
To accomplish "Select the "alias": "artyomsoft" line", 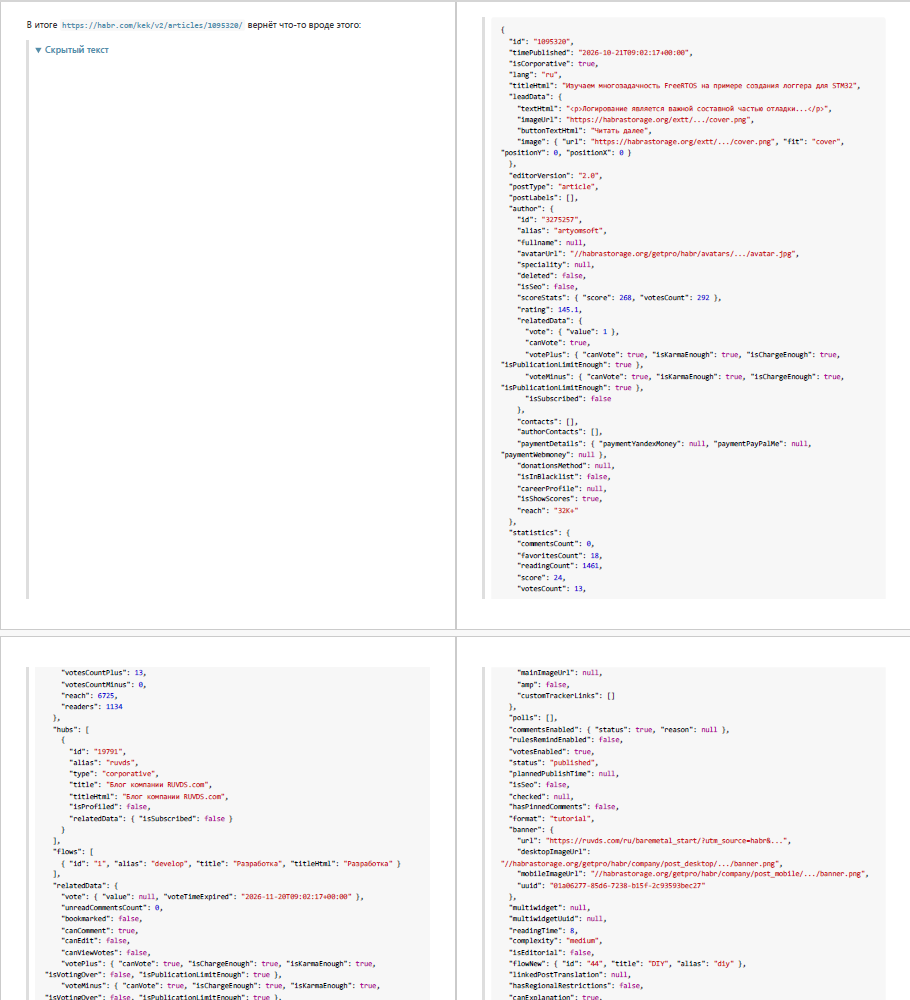I will coord(561,231).
